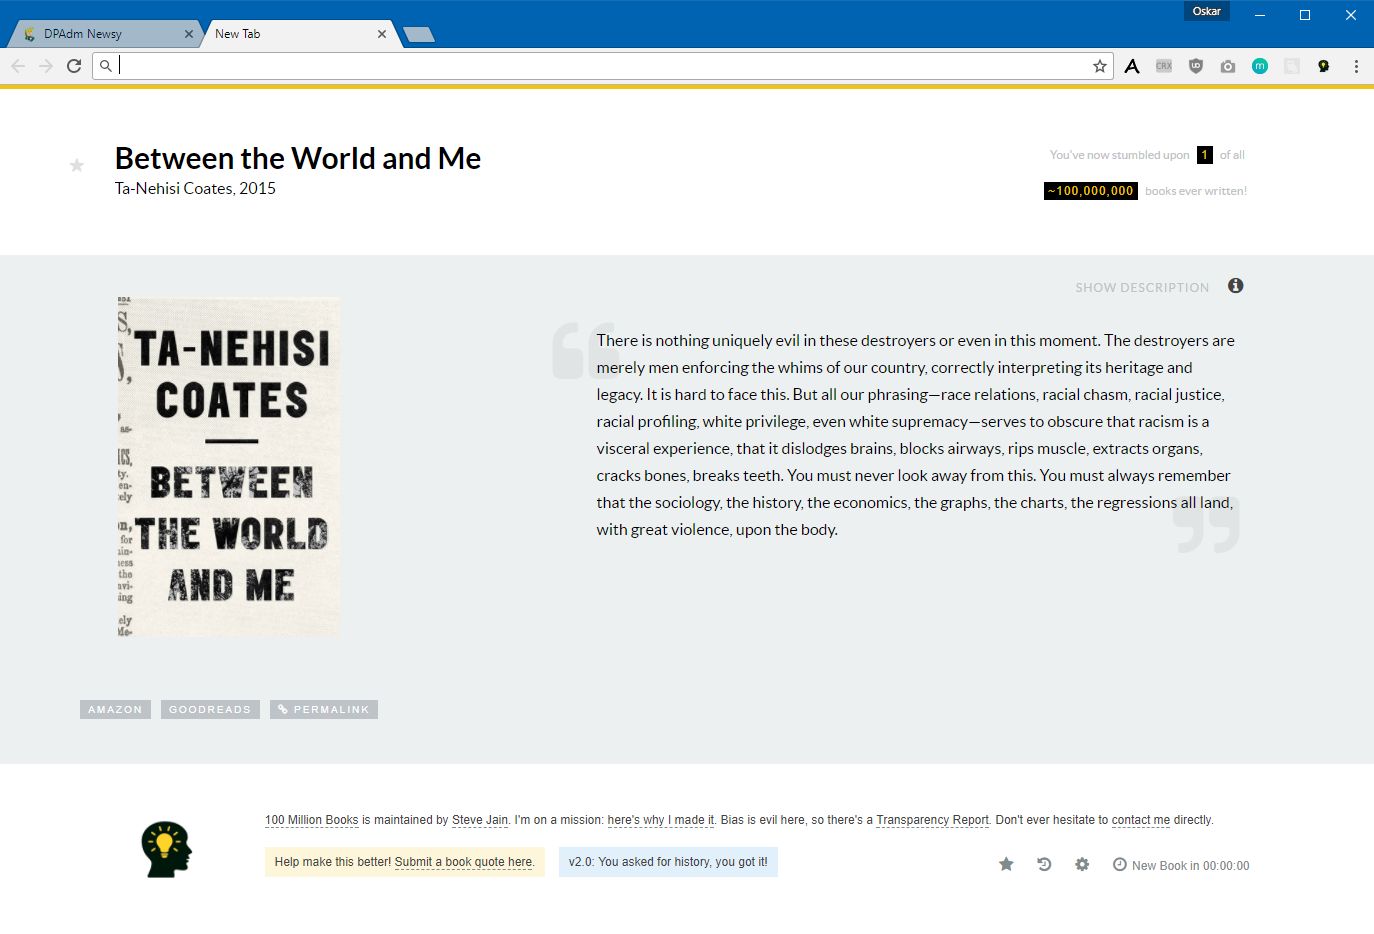The image size is (1374, 934).
Task: Click the "~100,000,000" books counter
Action: click(1091, 191)
